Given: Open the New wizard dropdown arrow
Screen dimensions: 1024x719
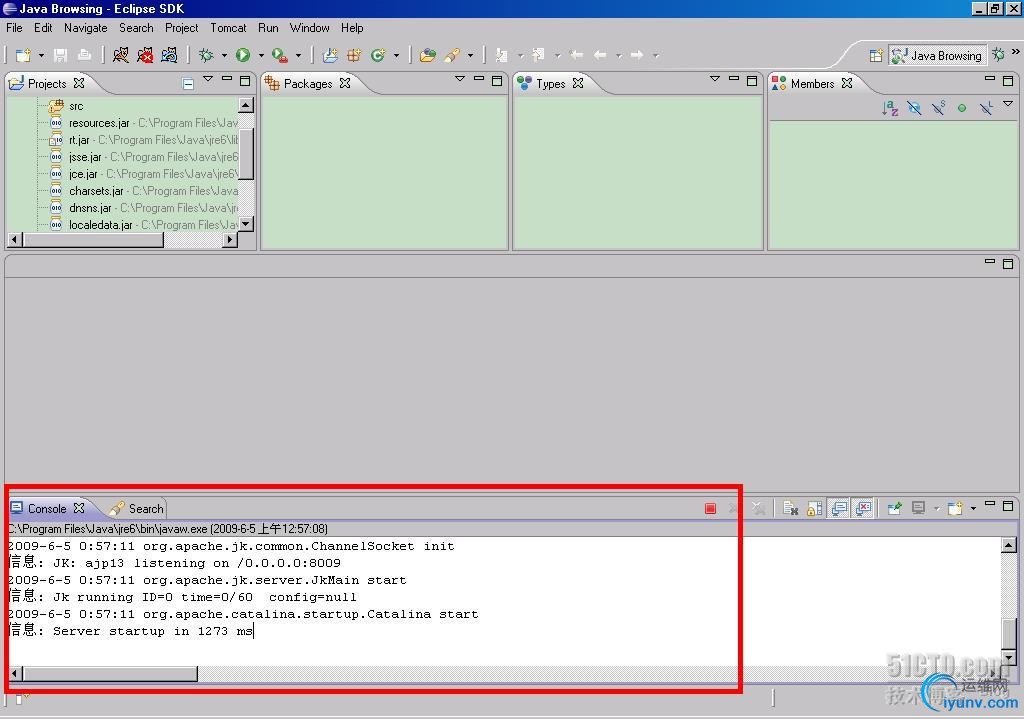Looking at the screenshot, I should [x=41, y=56].
